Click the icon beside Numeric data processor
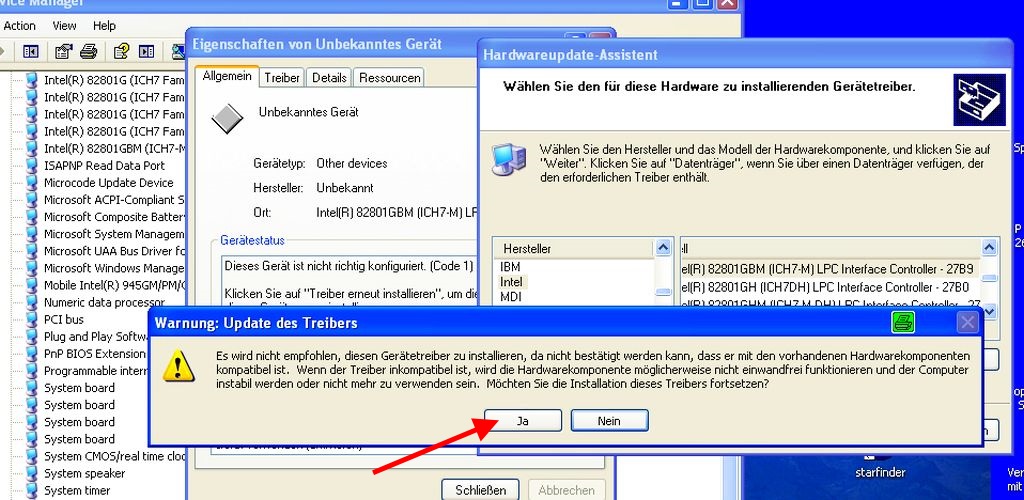This screenshot has width=1024, height=500. click(x=31, y=302)
